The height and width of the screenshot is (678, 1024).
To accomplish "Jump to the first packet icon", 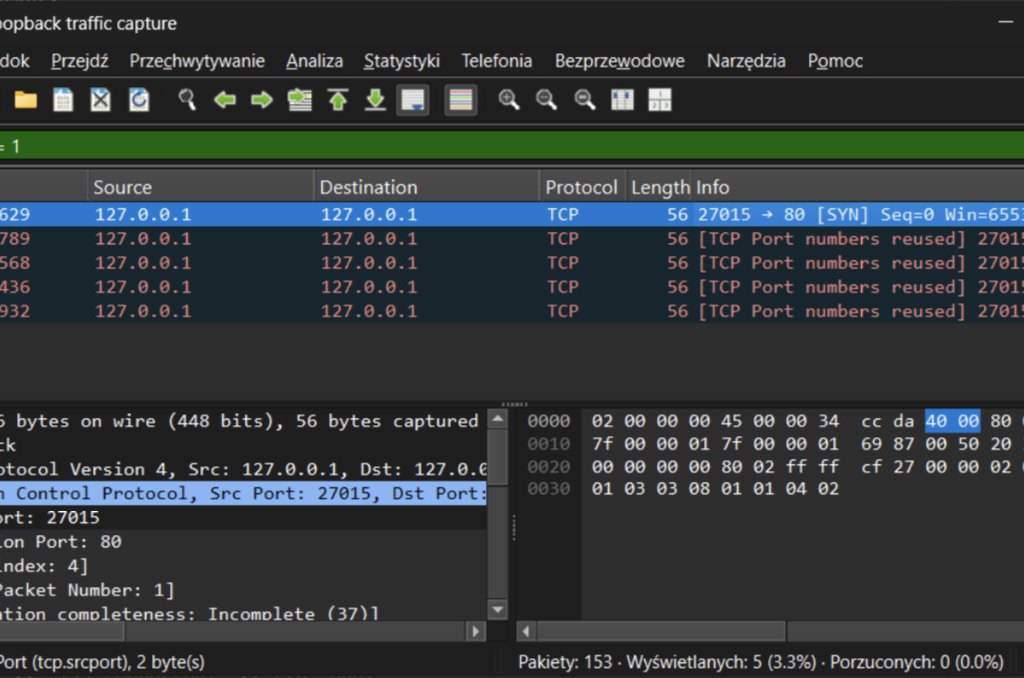I will coord(338,100).
